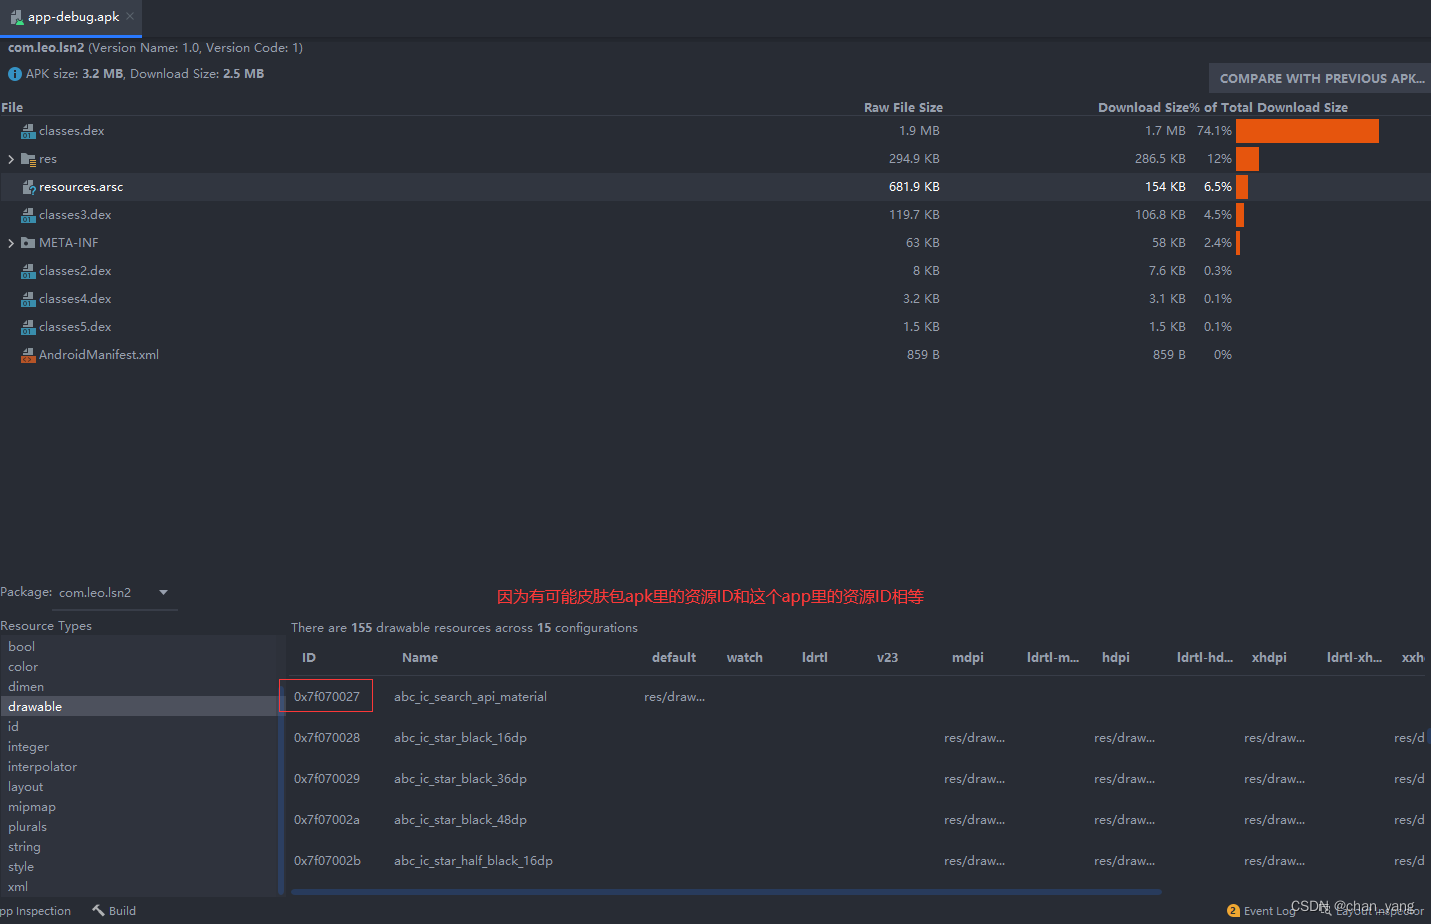
Task: Click the Event Log notification badge icon
Action: [x=1233, y=910]
